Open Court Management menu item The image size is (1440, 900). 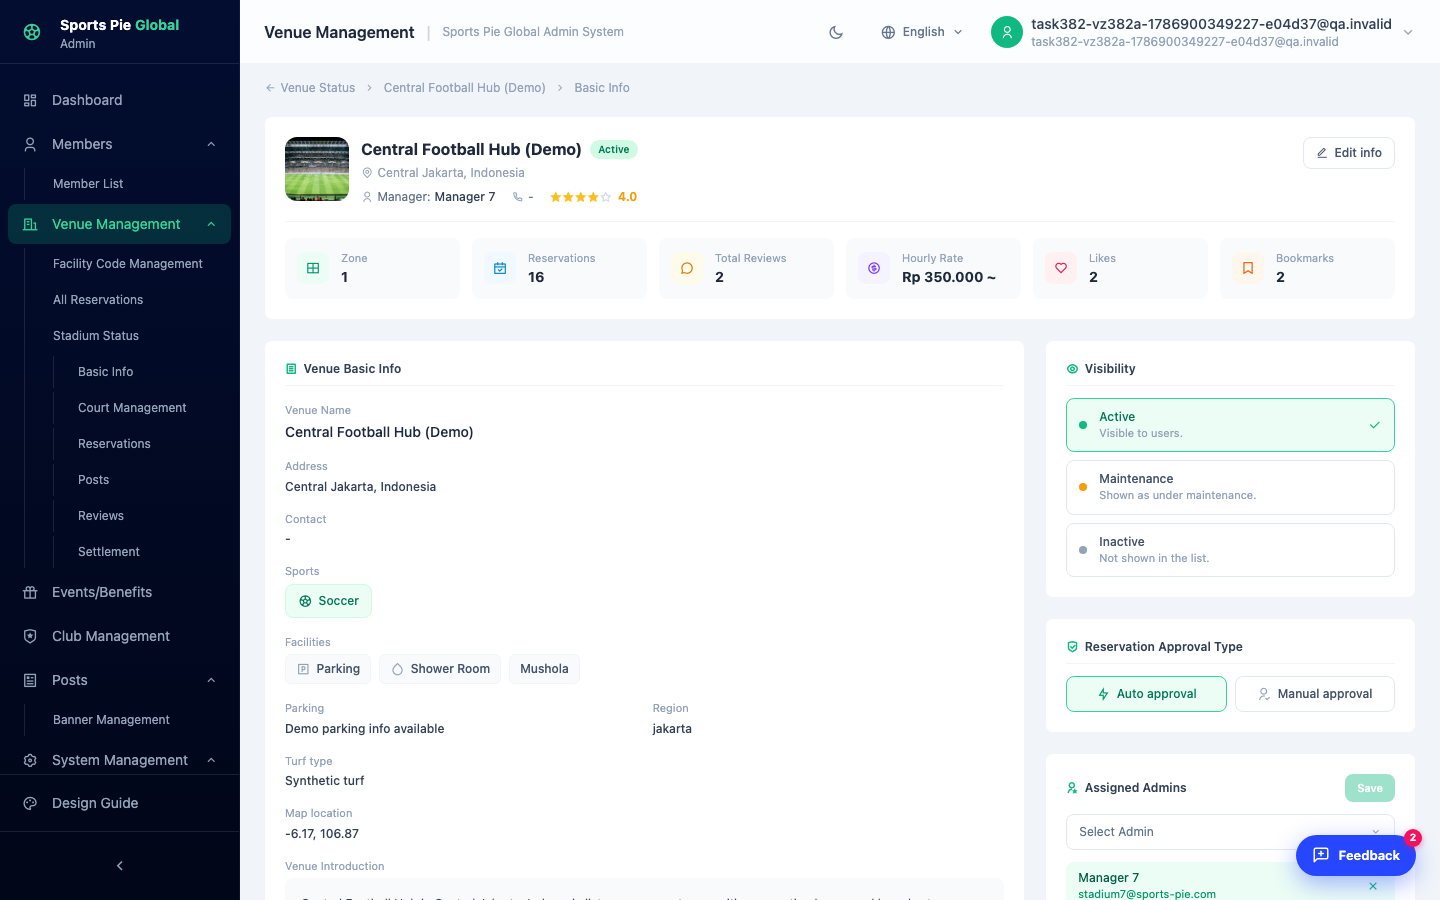132,408
